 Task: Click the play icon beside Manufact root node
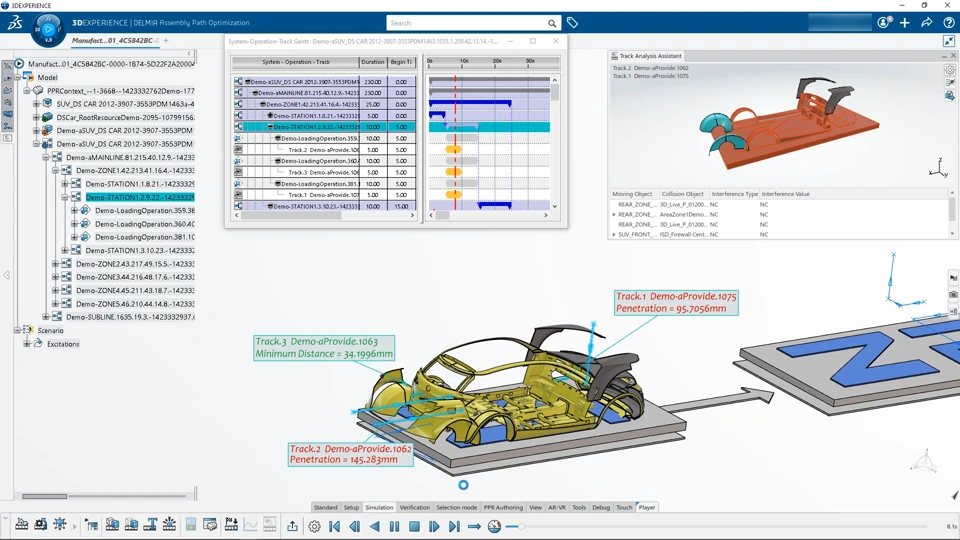click(20, 64)
